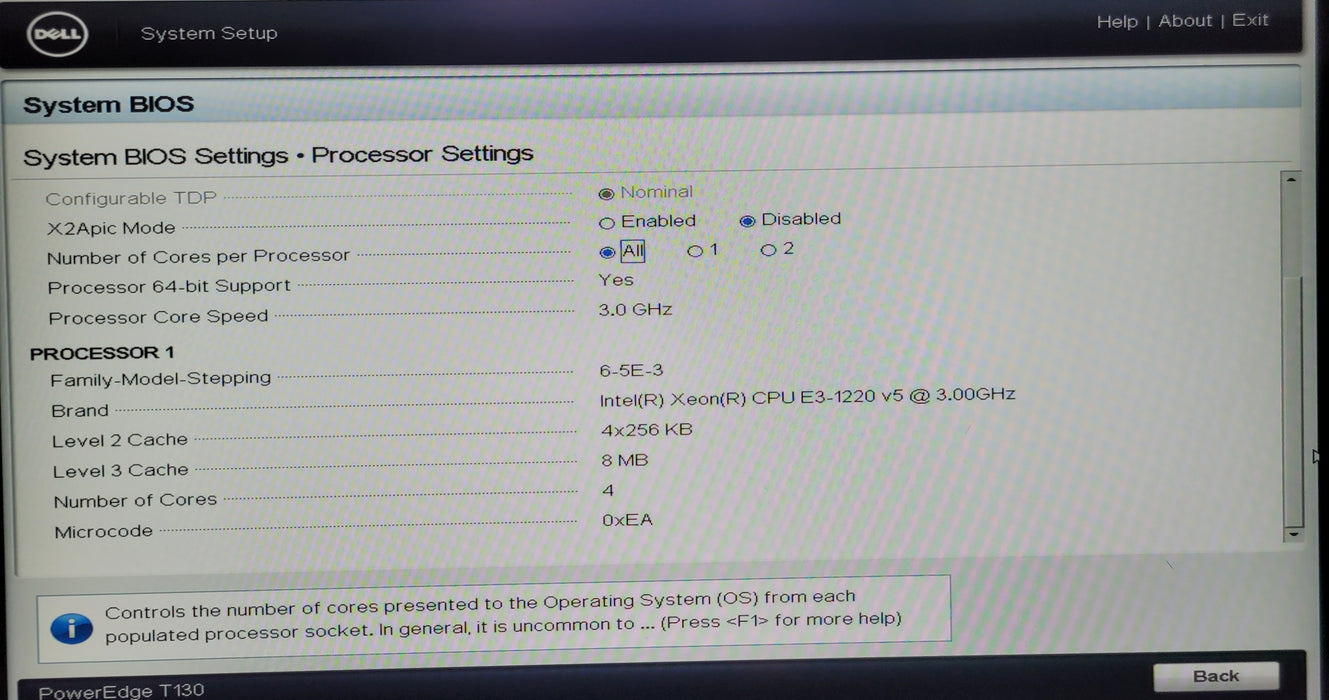Click the System Setup header text
1329x700 pixels.
coord(209,34)
